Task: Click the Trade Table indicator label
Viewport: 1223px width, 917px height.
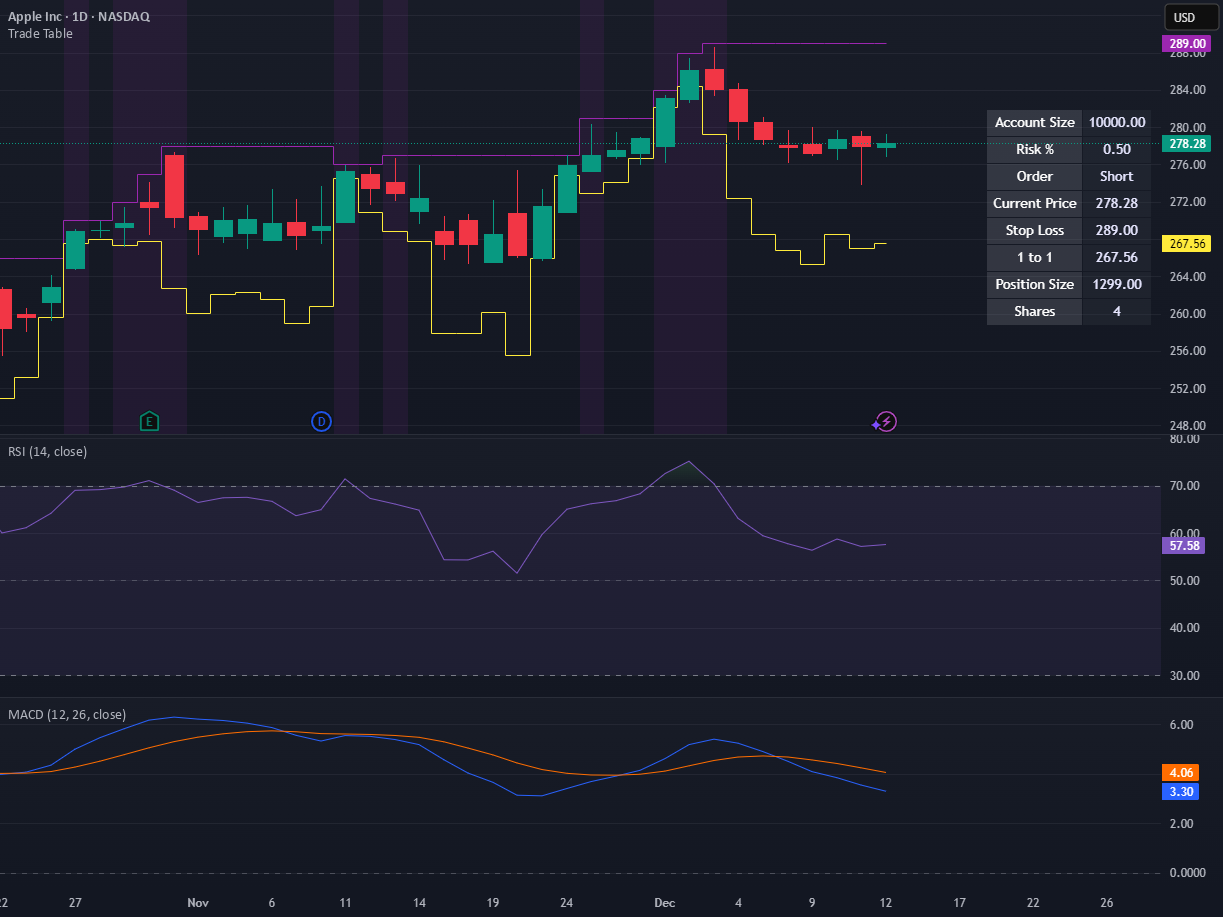Action: click(x=40, y=34)
